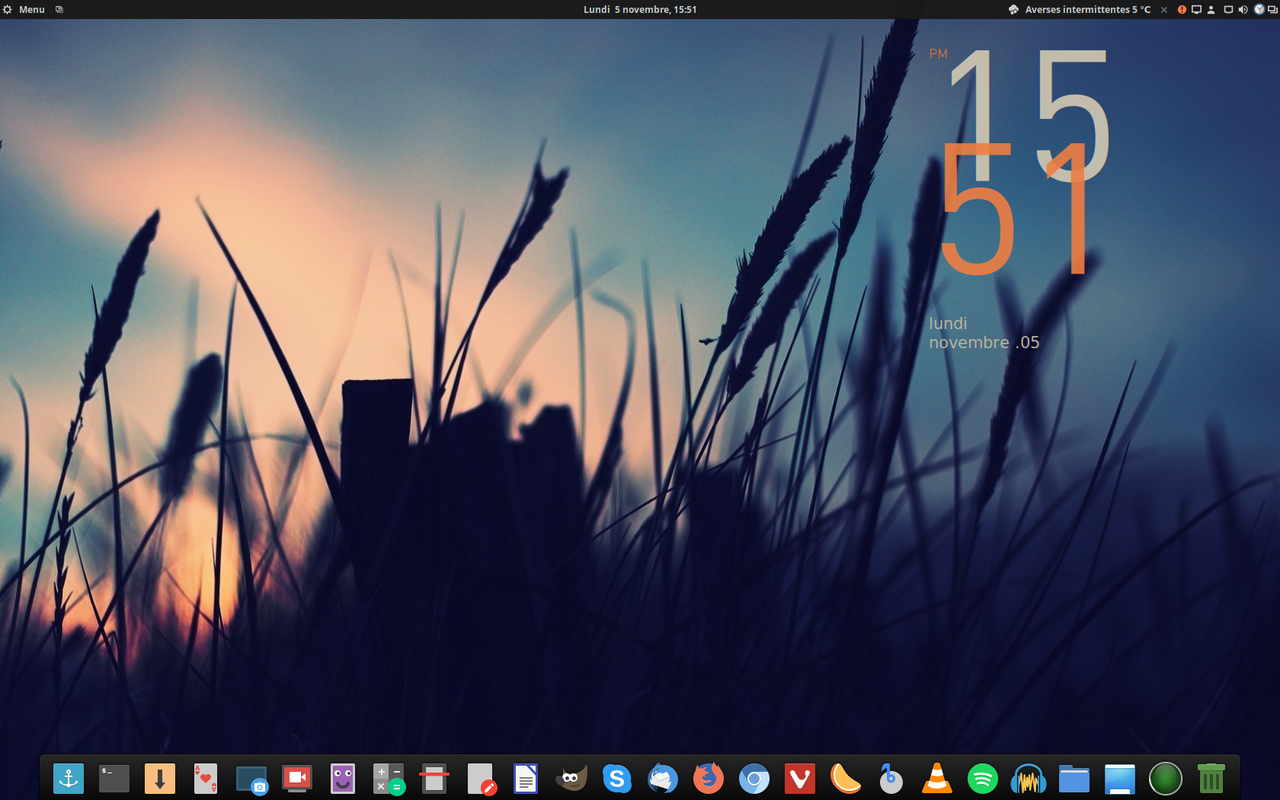Click the cloud weather icon in panel
Image resolution: width=1280 pixels, height=800 pixels.
pos(1013,9)
